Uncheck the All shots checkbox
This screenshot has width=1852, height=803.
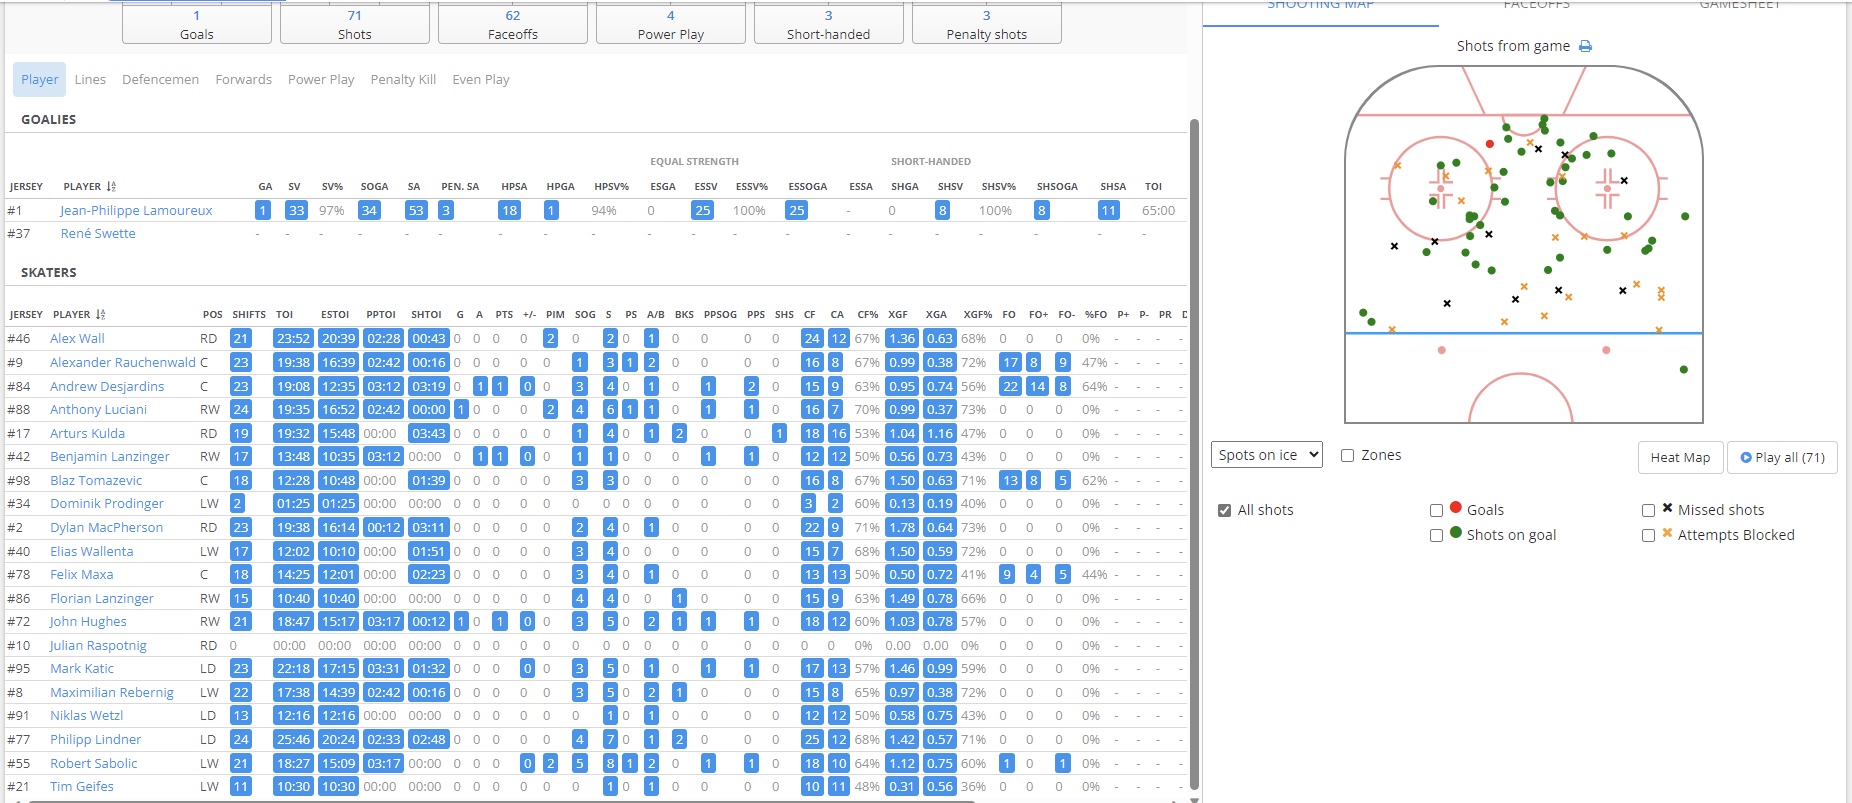[1225, 511]
